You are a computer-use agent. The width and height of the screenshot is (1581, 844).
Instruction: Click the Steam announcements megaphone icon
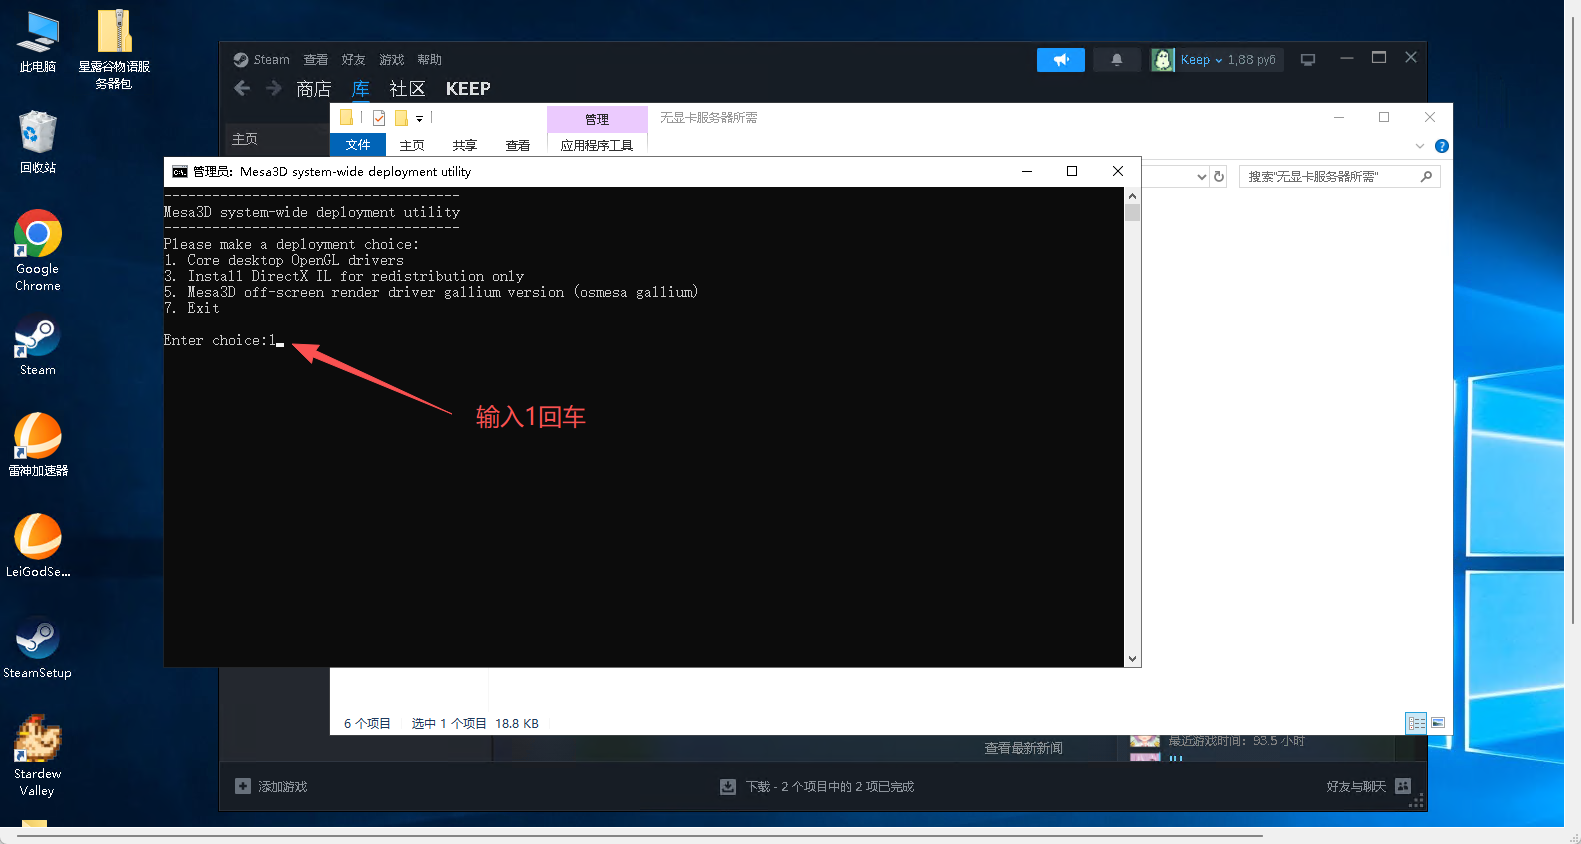click(1060, 60)
